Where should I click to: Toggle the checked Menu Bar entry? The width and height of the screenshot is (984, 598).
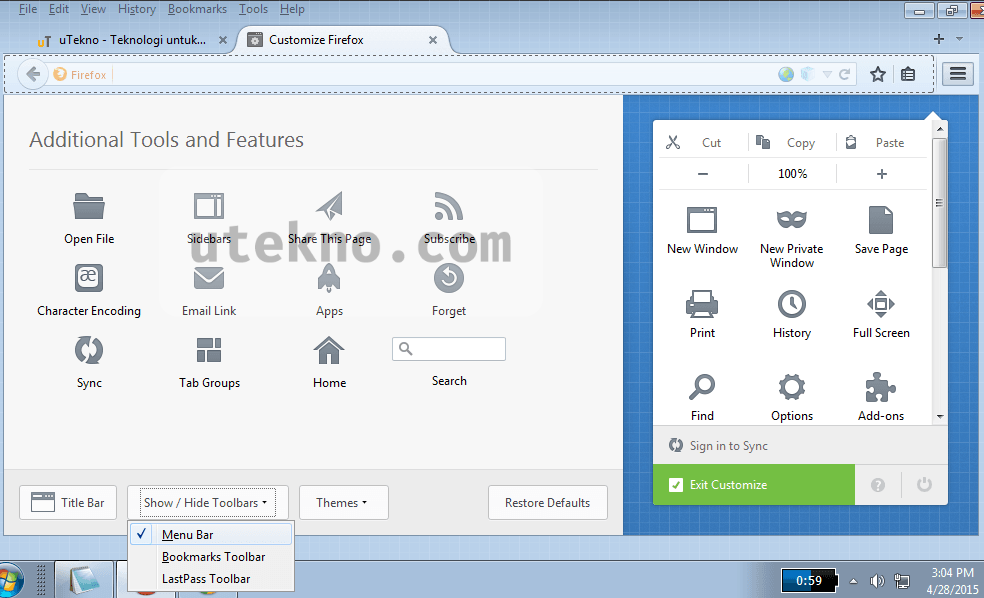pyautogui.click(x=211, y=534)
